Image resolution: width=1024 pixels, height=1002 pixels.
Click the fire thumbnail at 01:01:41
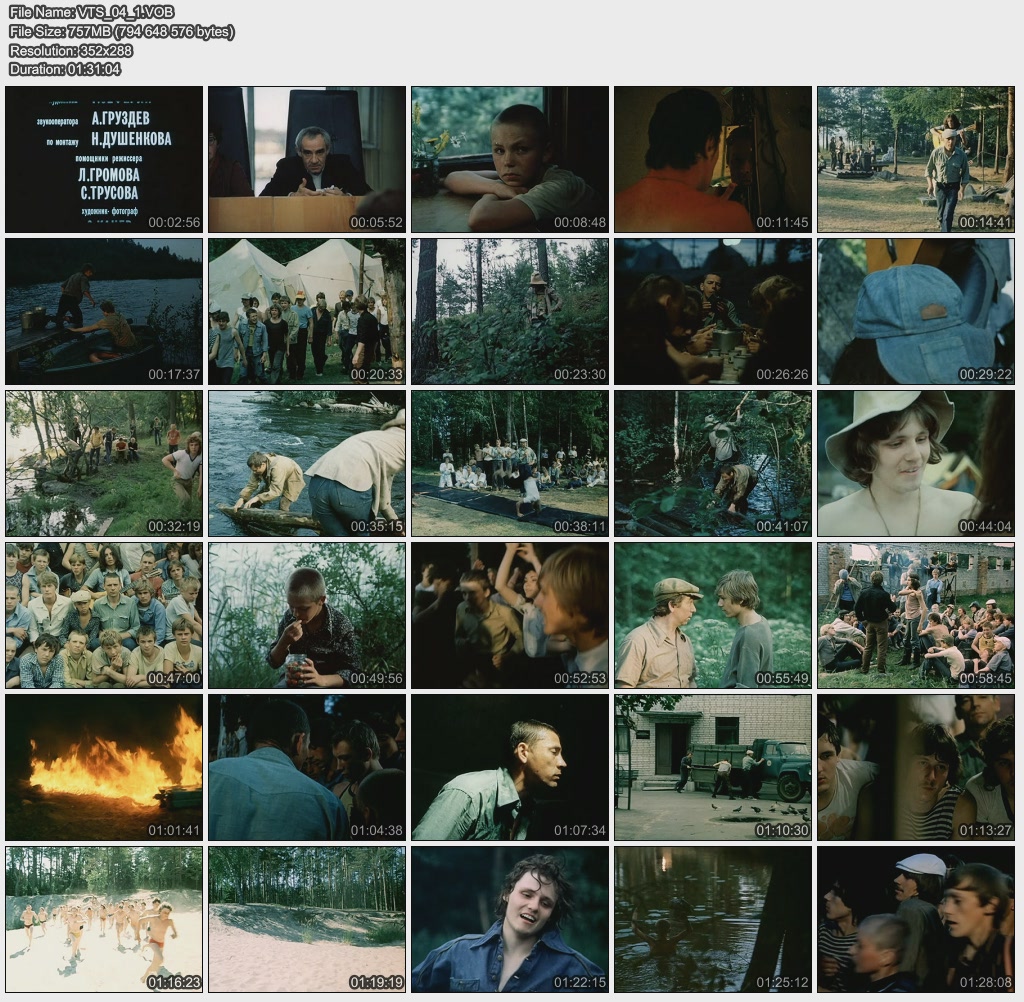(104, 768)
